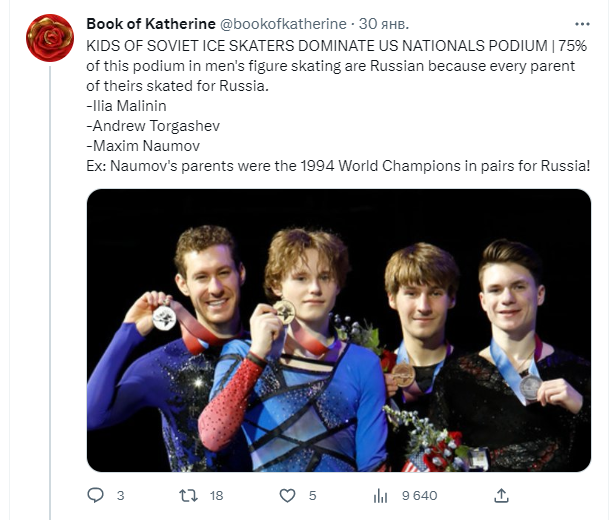The height and width of the screenshot is (520, 612).
Task: Open the three-dot More menu on tweet
Action: click(582, 23)
